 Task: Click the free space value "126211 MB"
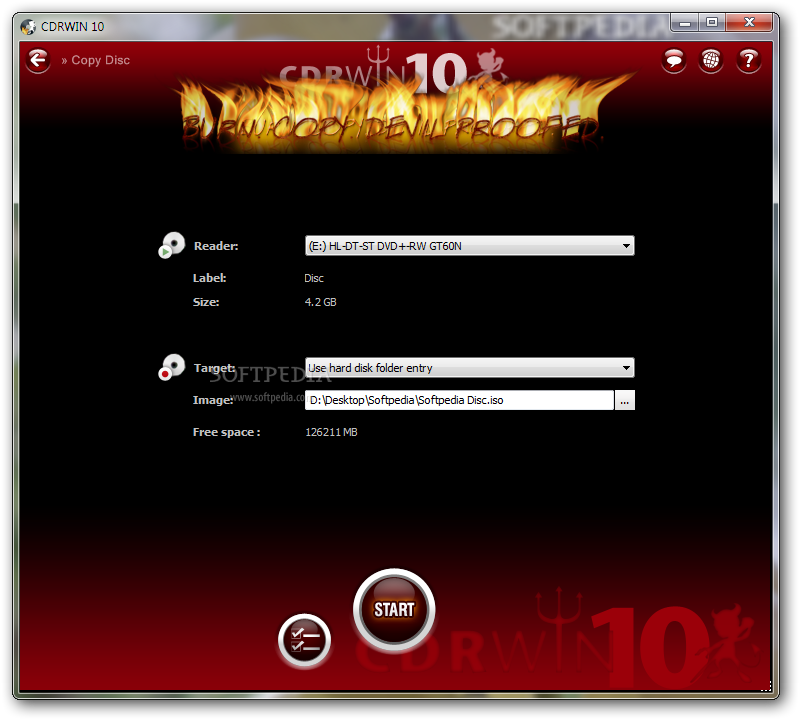[x=331, y=432]
